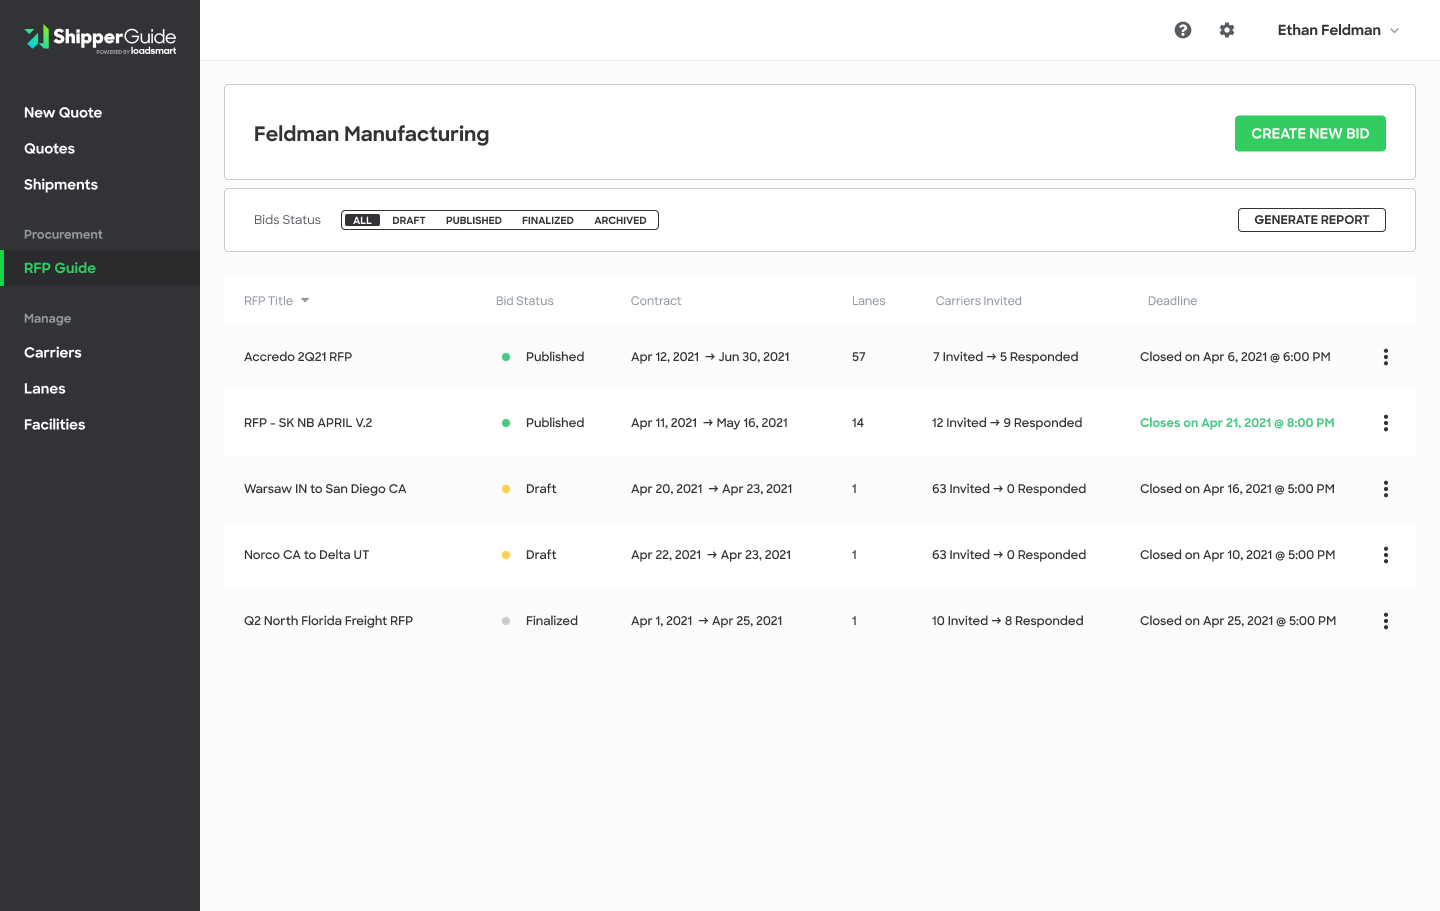
Task: Click the green 'Closes on Apr 21, 2021' deadline
Action: 1237,423
